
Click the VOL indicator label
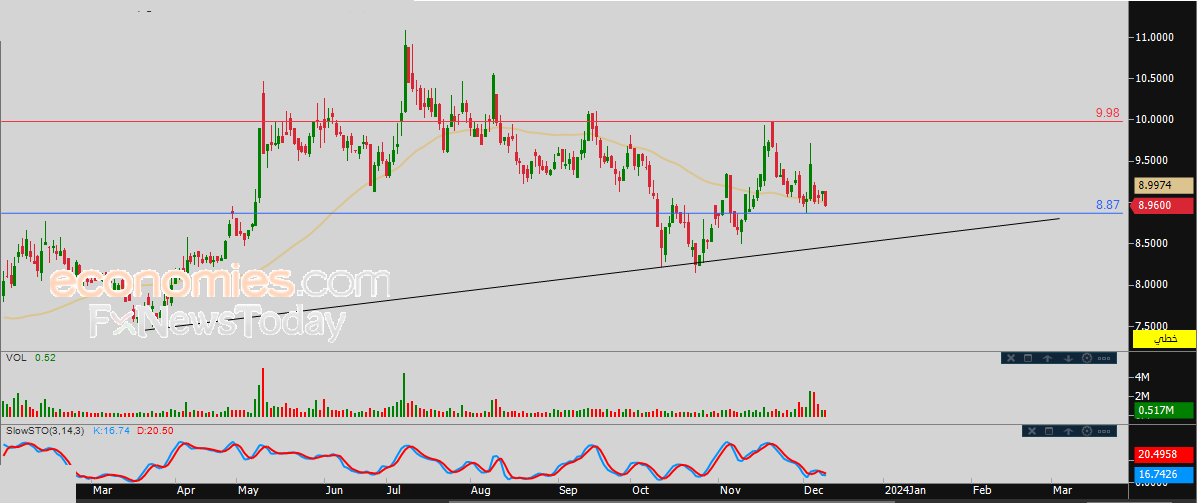pyautogui.click(x=15, y=357)
